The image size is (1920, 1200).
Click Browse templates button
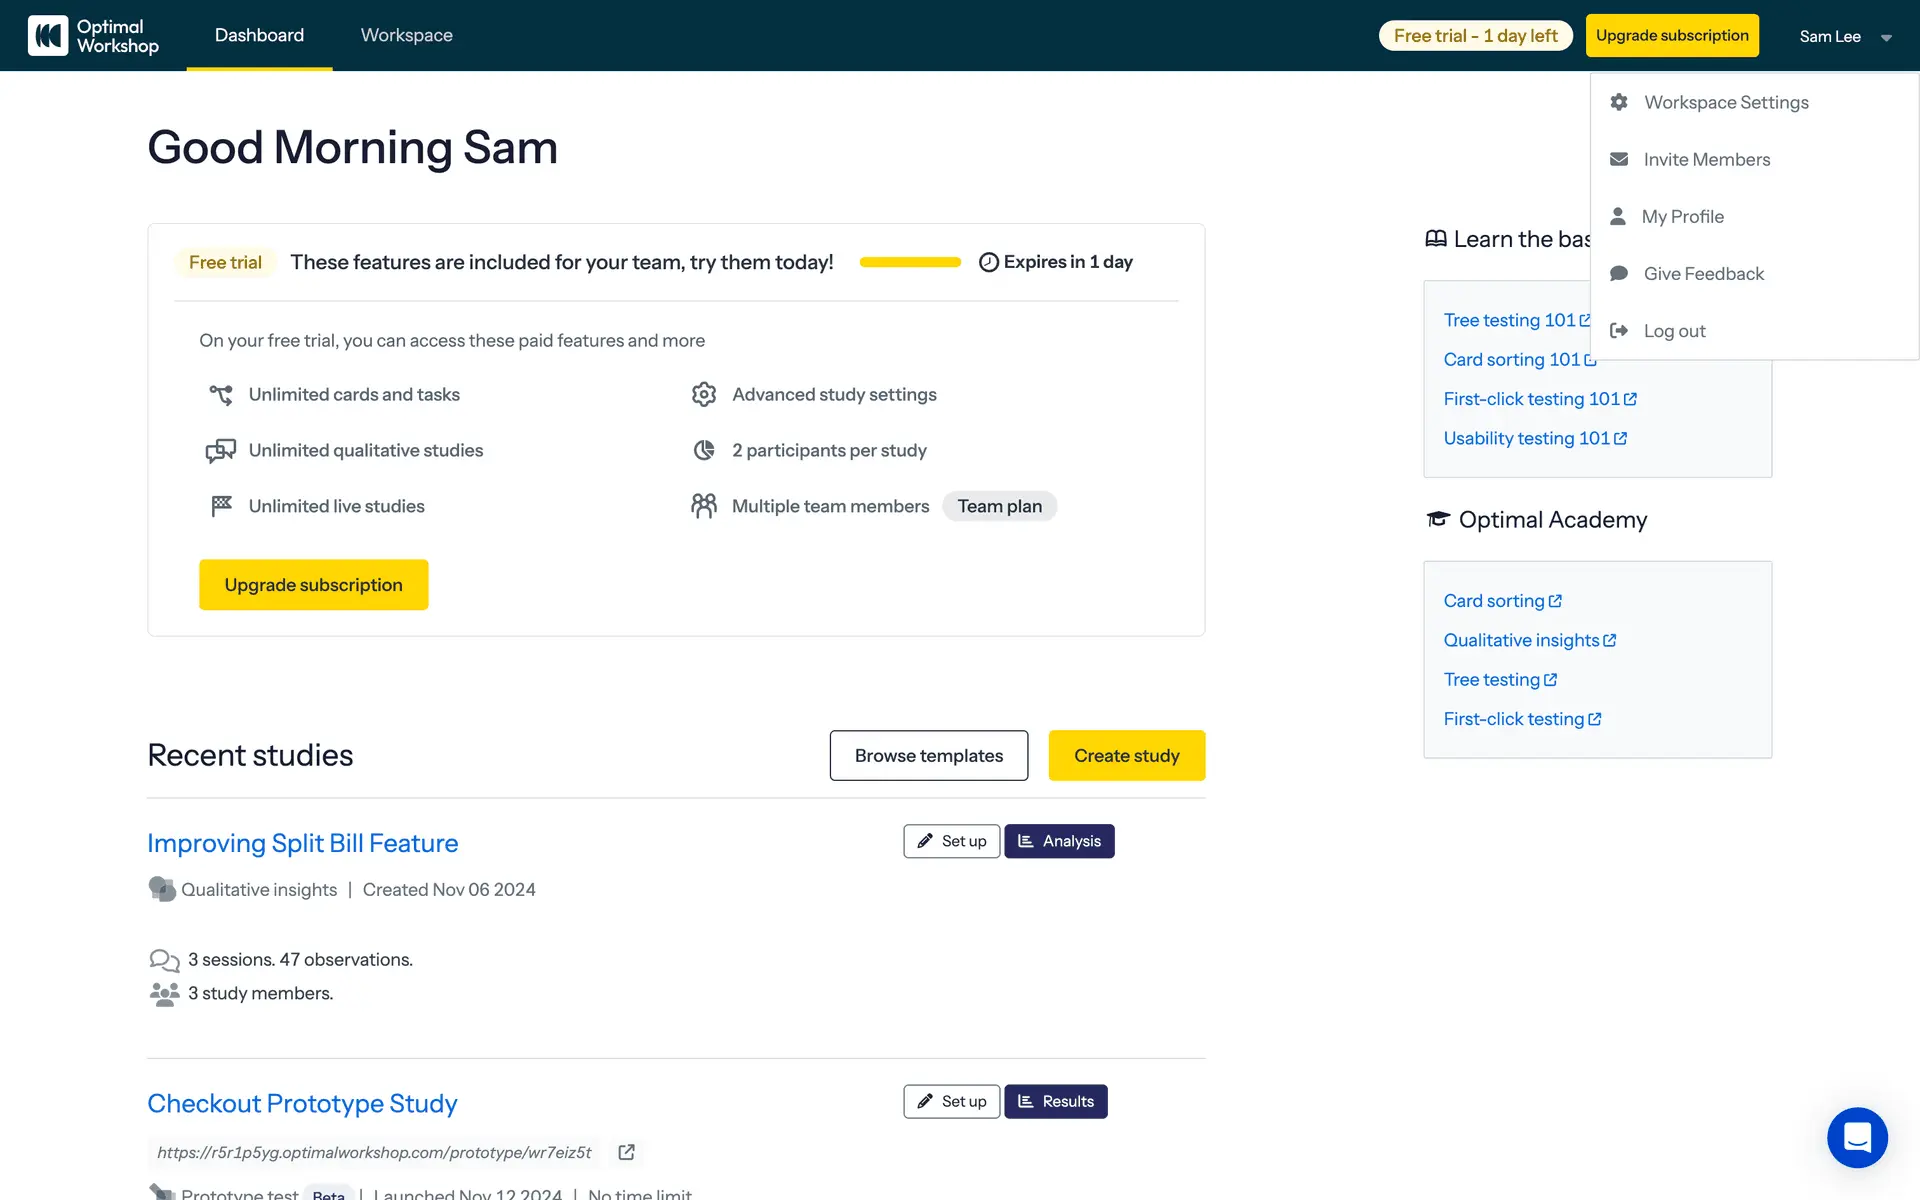[x=928, y=756]
